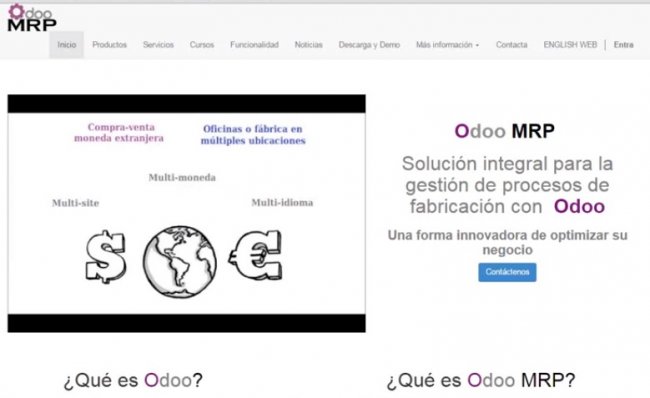
Task: Click the Contáctenos button
Action: pos(507,272)
